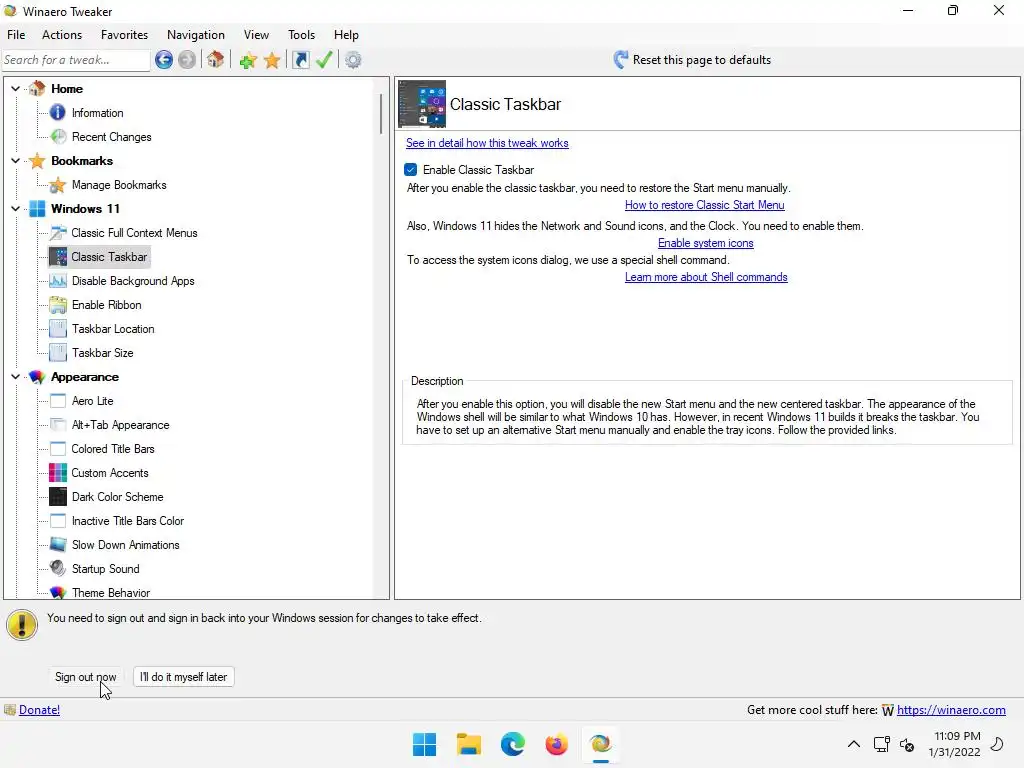Viewport: 1024px width, 768px height.
Task: Open the clock and date in system tray
Action: coord(954,744)
